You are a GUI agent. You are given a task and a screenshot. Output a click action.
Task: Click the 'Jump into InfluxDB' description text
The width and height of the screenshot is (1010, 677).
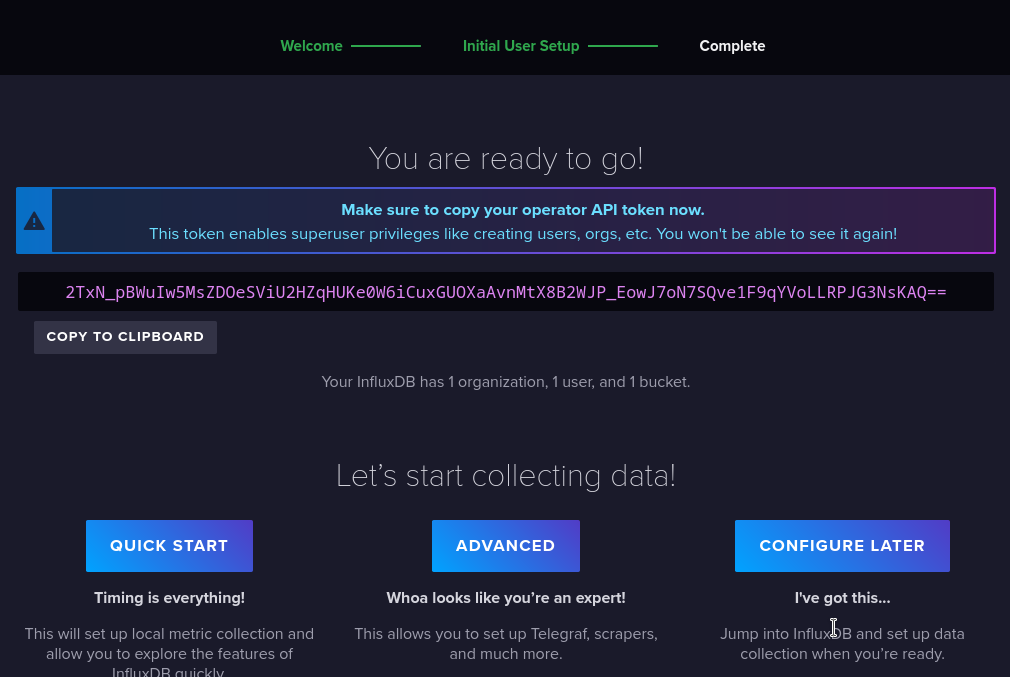click(842, 644)
